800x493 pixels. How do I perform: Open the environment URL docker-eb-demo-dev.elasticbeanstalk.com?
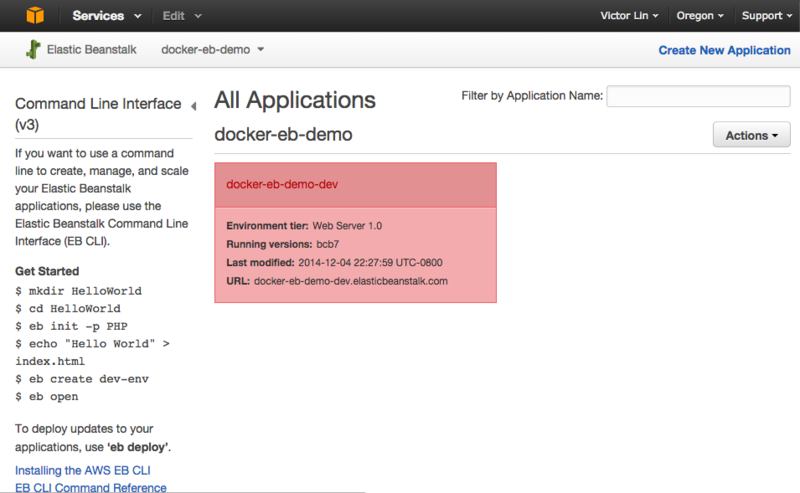click(x=351, y=281)
